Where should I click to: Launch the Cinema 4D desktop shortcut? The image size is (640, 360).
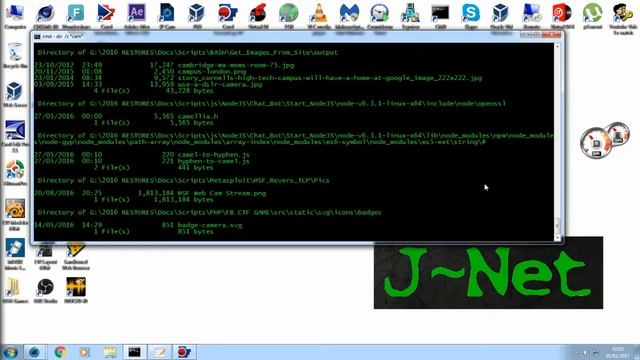pyautogui.click(x=45, y=16)
